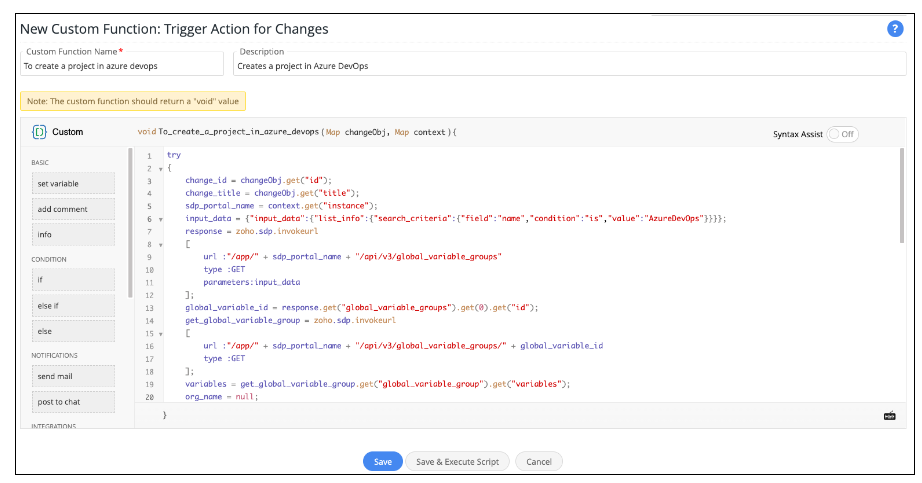Click the 'try' keyword on line 1
This screenshot has height=483, width=922.
[x=173, y=155]
